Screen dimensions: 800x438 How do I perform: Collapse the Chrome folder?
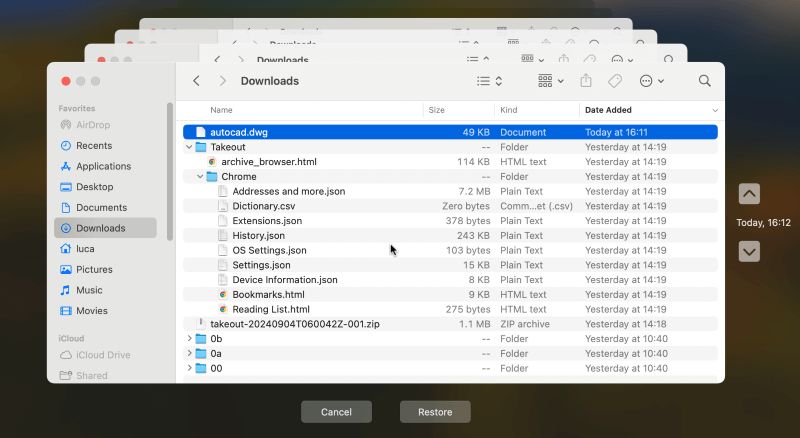pos(200,177)
